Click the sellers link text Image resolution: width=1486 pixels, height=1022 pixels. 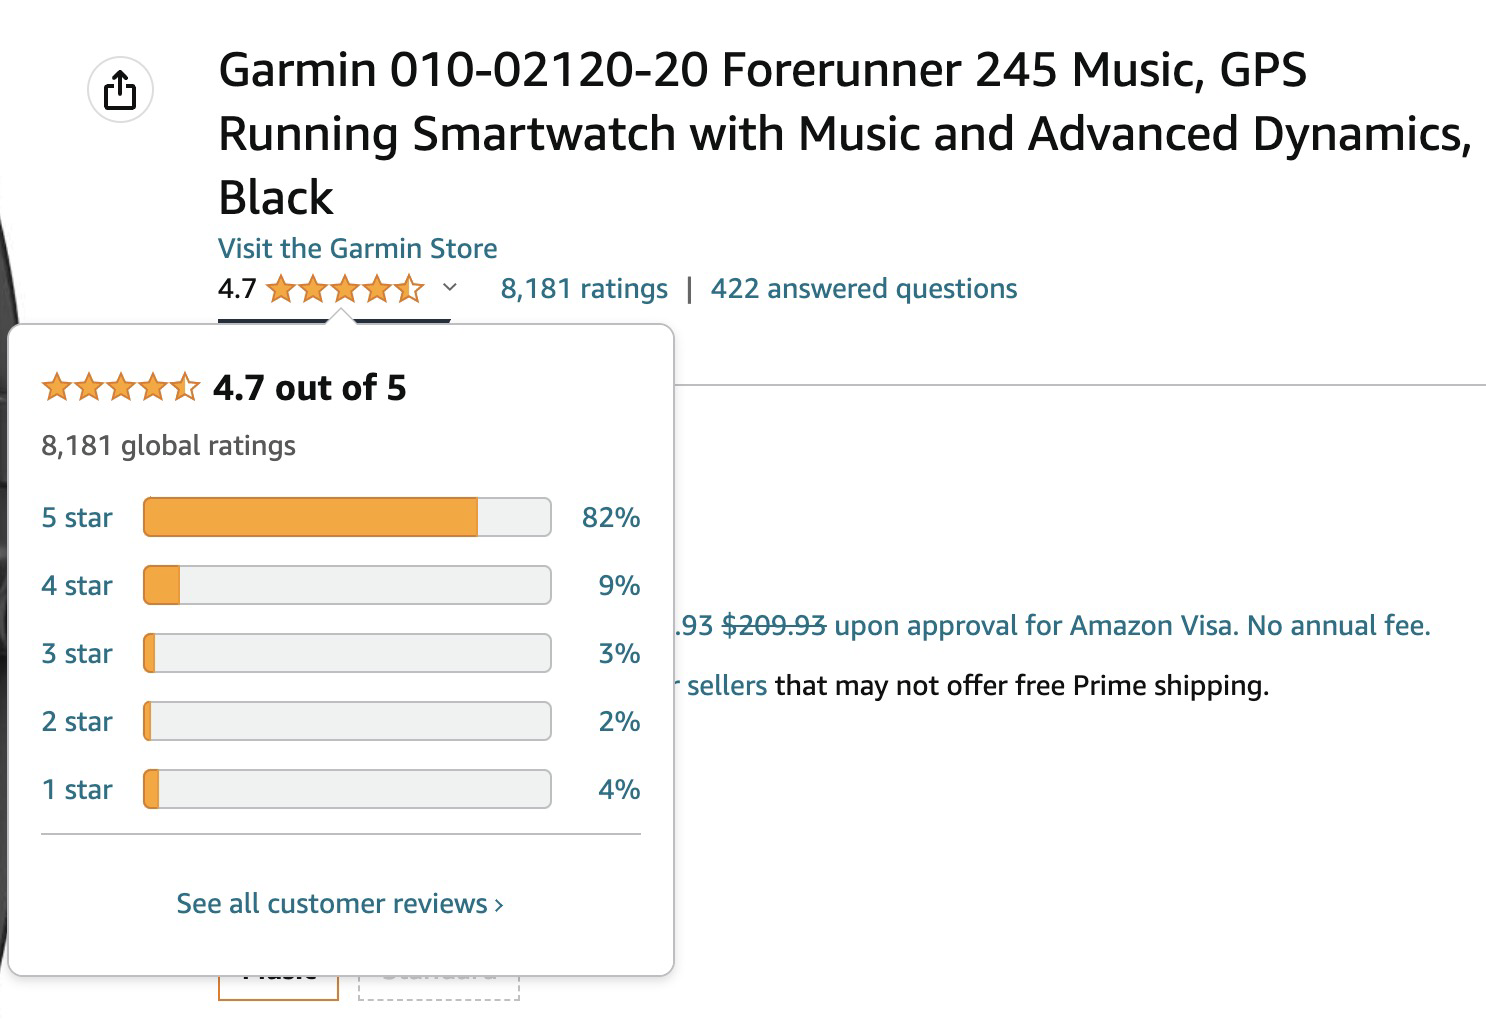pyautogui.click(x=727, y=685)
